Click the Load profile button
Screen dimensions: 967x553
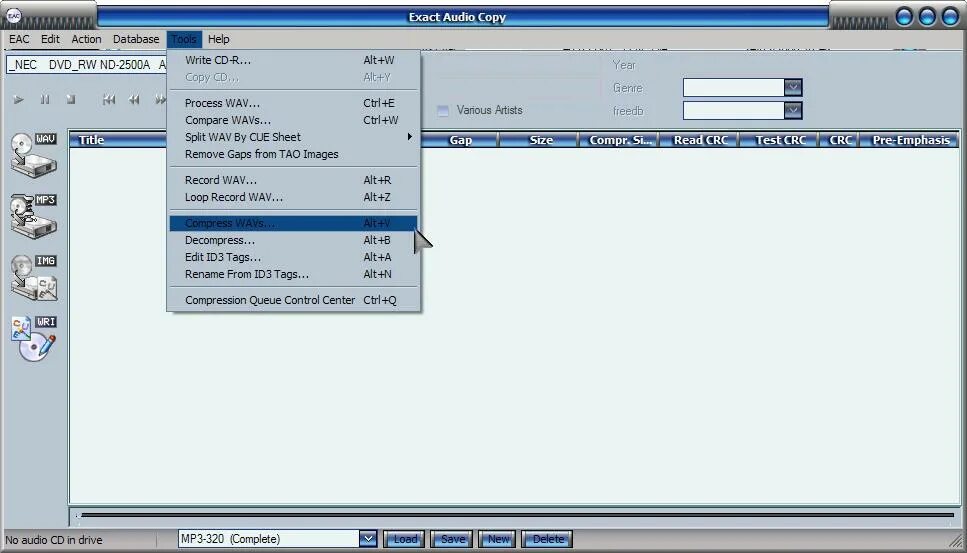click(405, 539)
